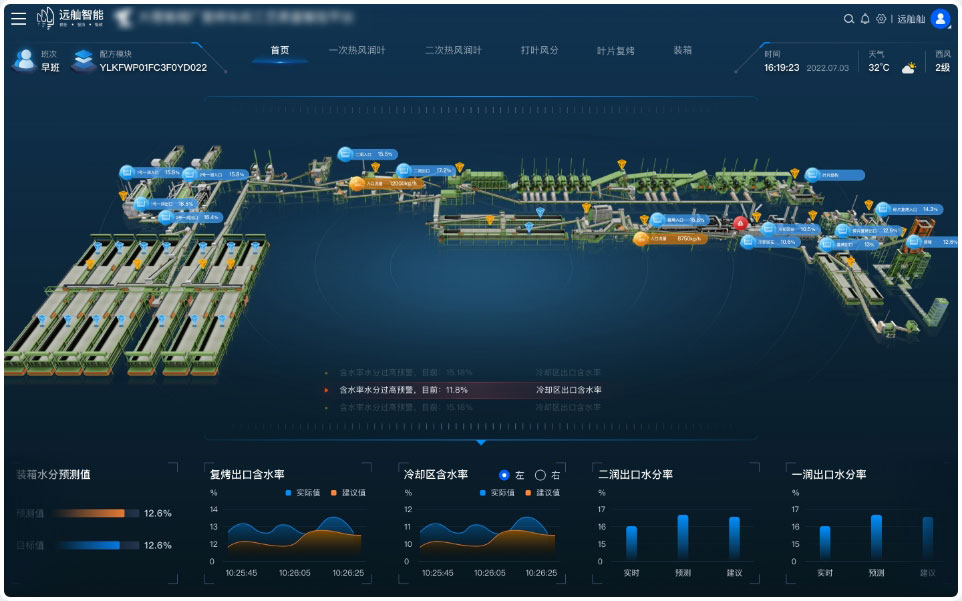Click the blue user avatar icon
Image resolution: width=962 pixels, height=601 pixels.
click(940, 18)
